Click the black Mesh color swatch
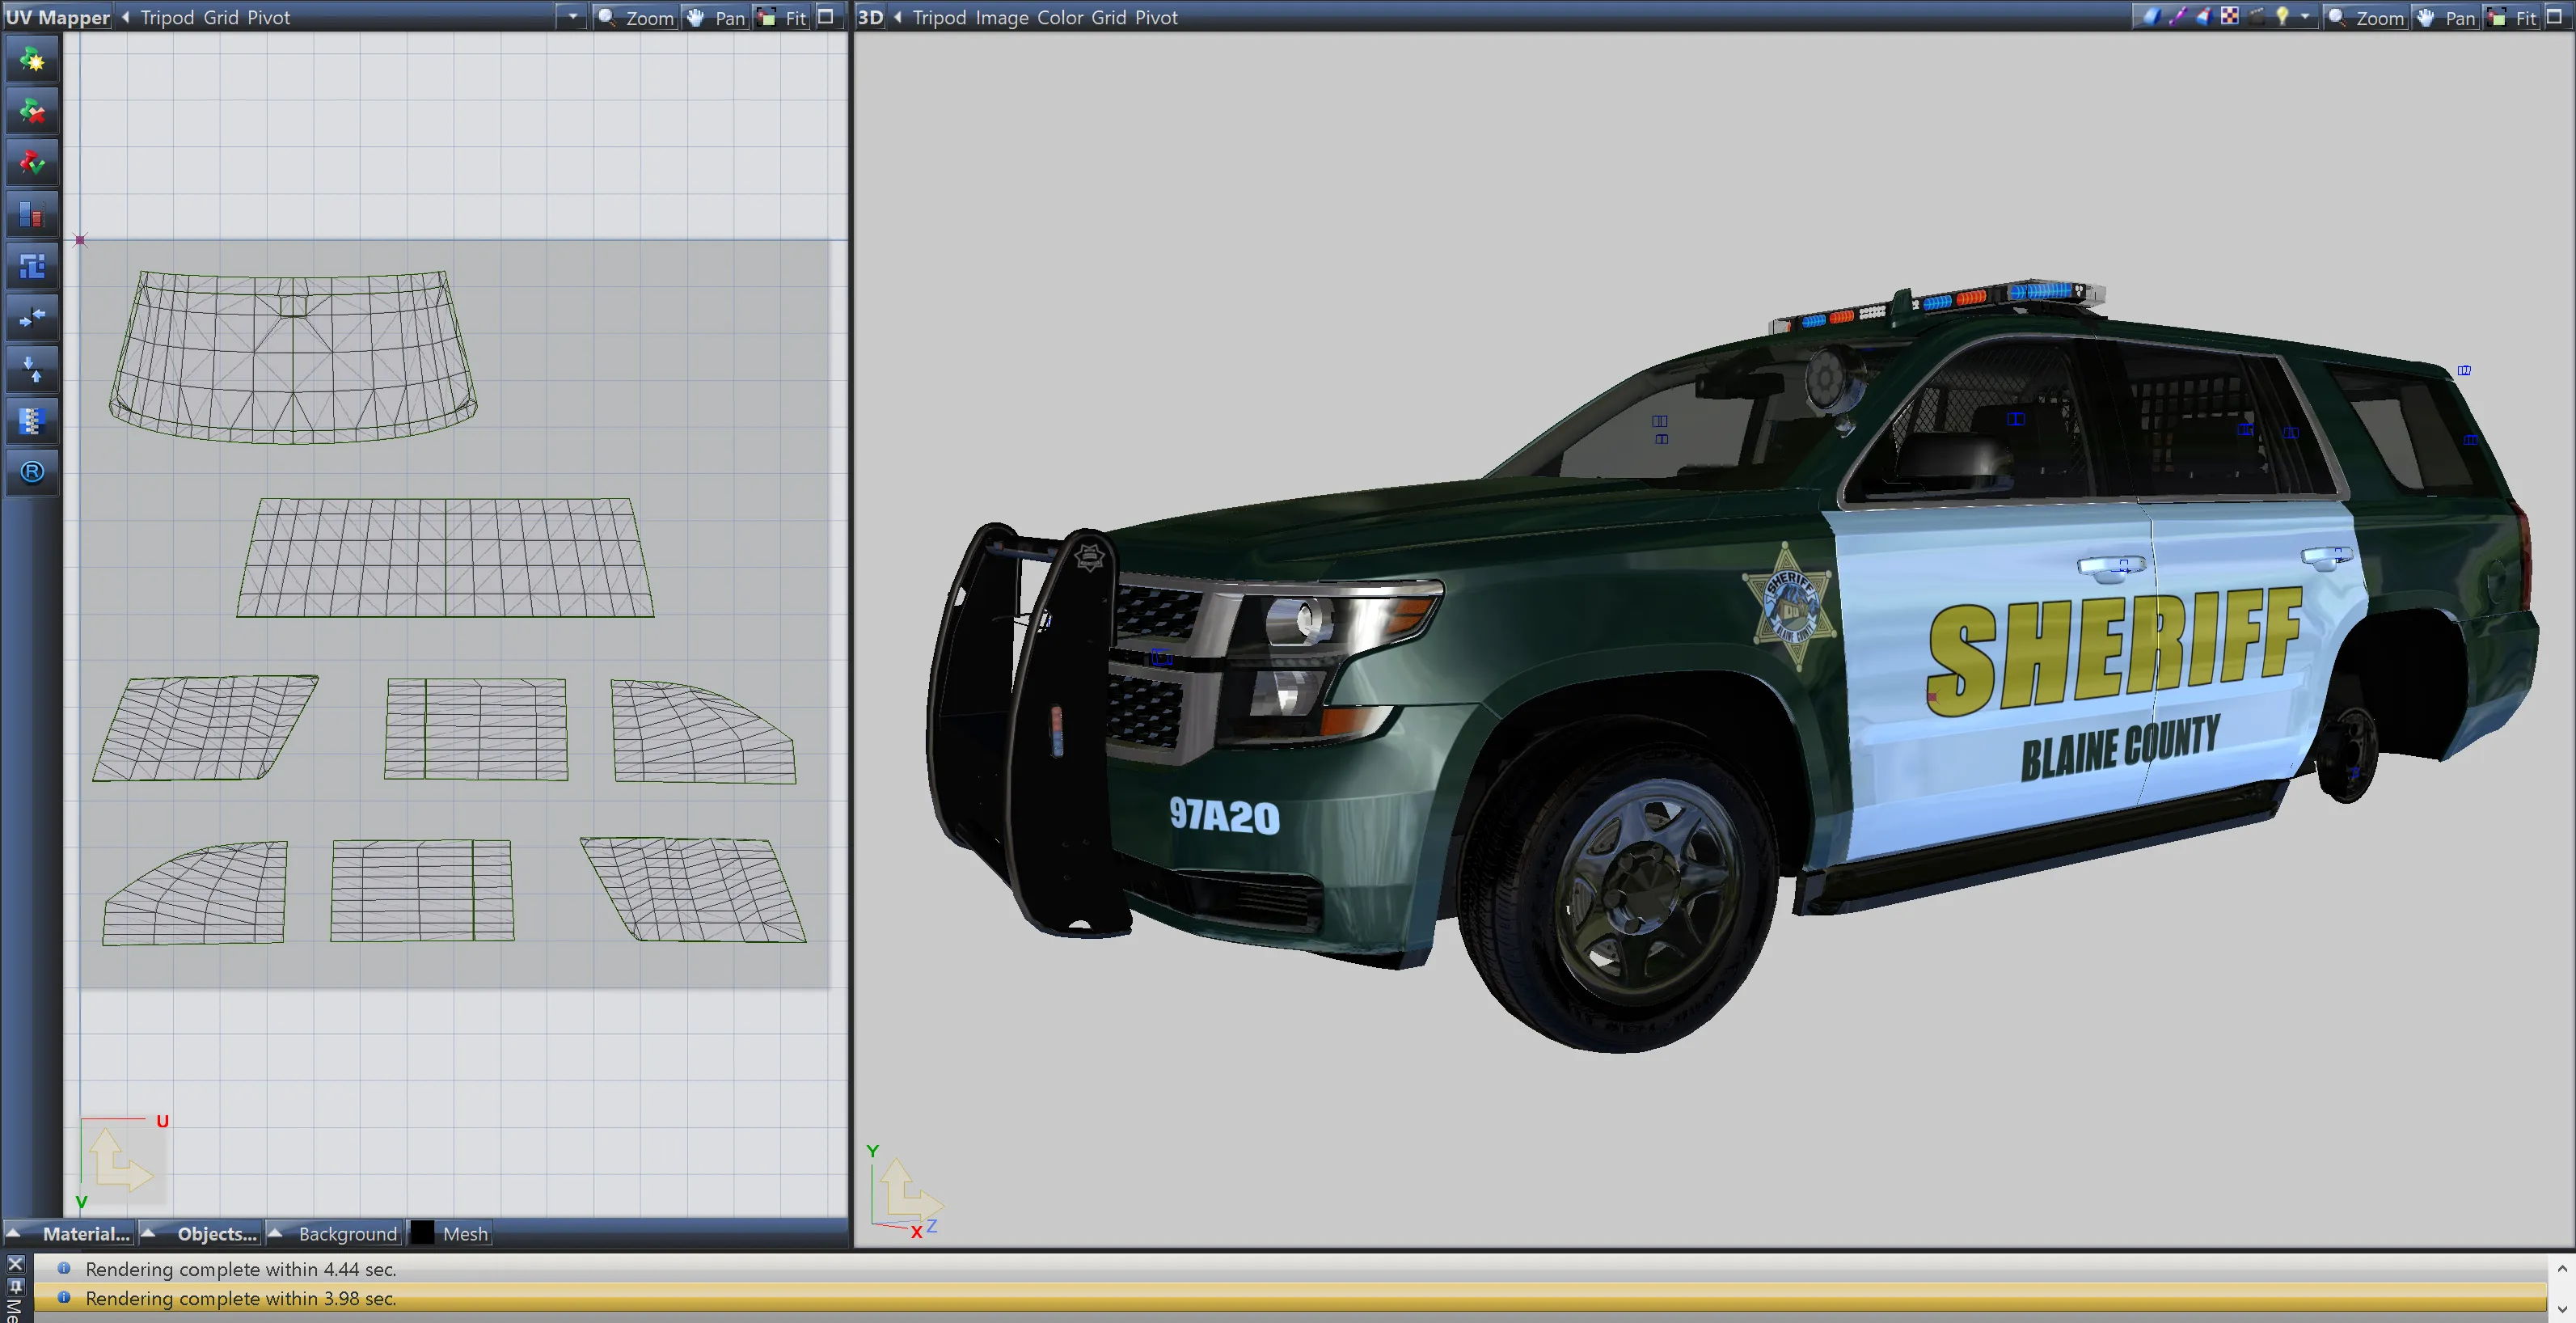Image resolution: width=2576 pixels, height=1323 pixels. coord(423,1233)
